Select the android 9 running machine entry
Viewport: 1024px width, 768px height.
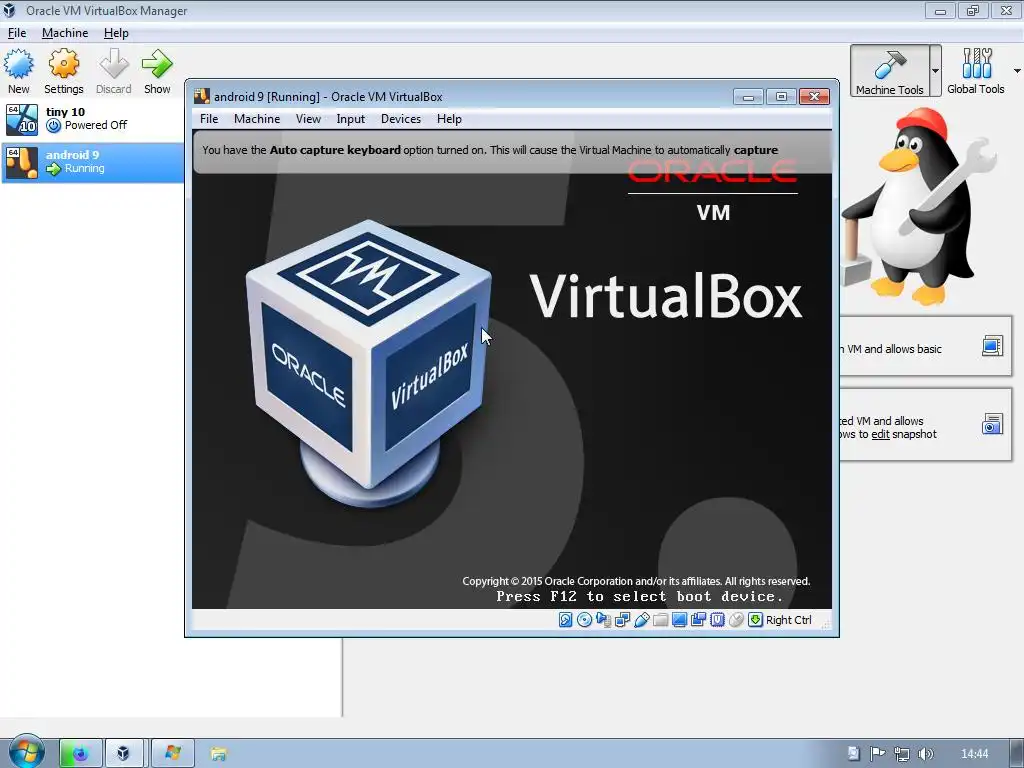point(92,162)
